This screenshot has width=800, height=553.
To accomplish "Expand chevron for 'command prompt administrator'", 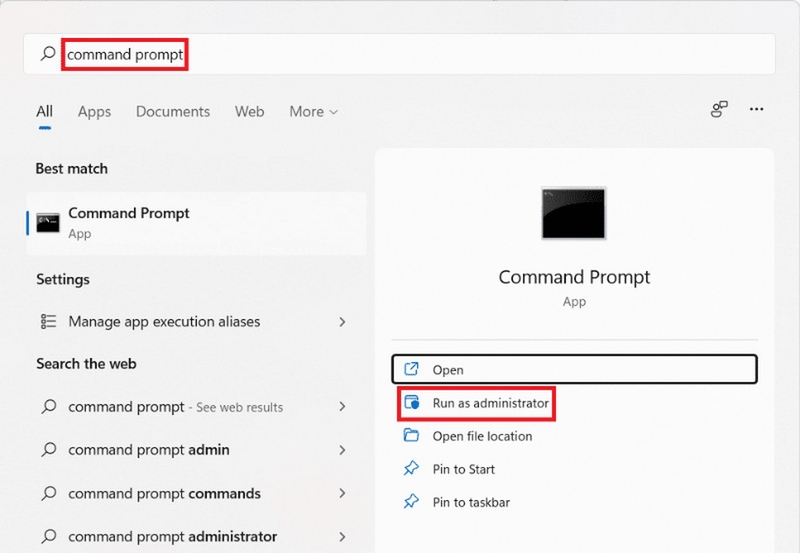I will point(342,537).
